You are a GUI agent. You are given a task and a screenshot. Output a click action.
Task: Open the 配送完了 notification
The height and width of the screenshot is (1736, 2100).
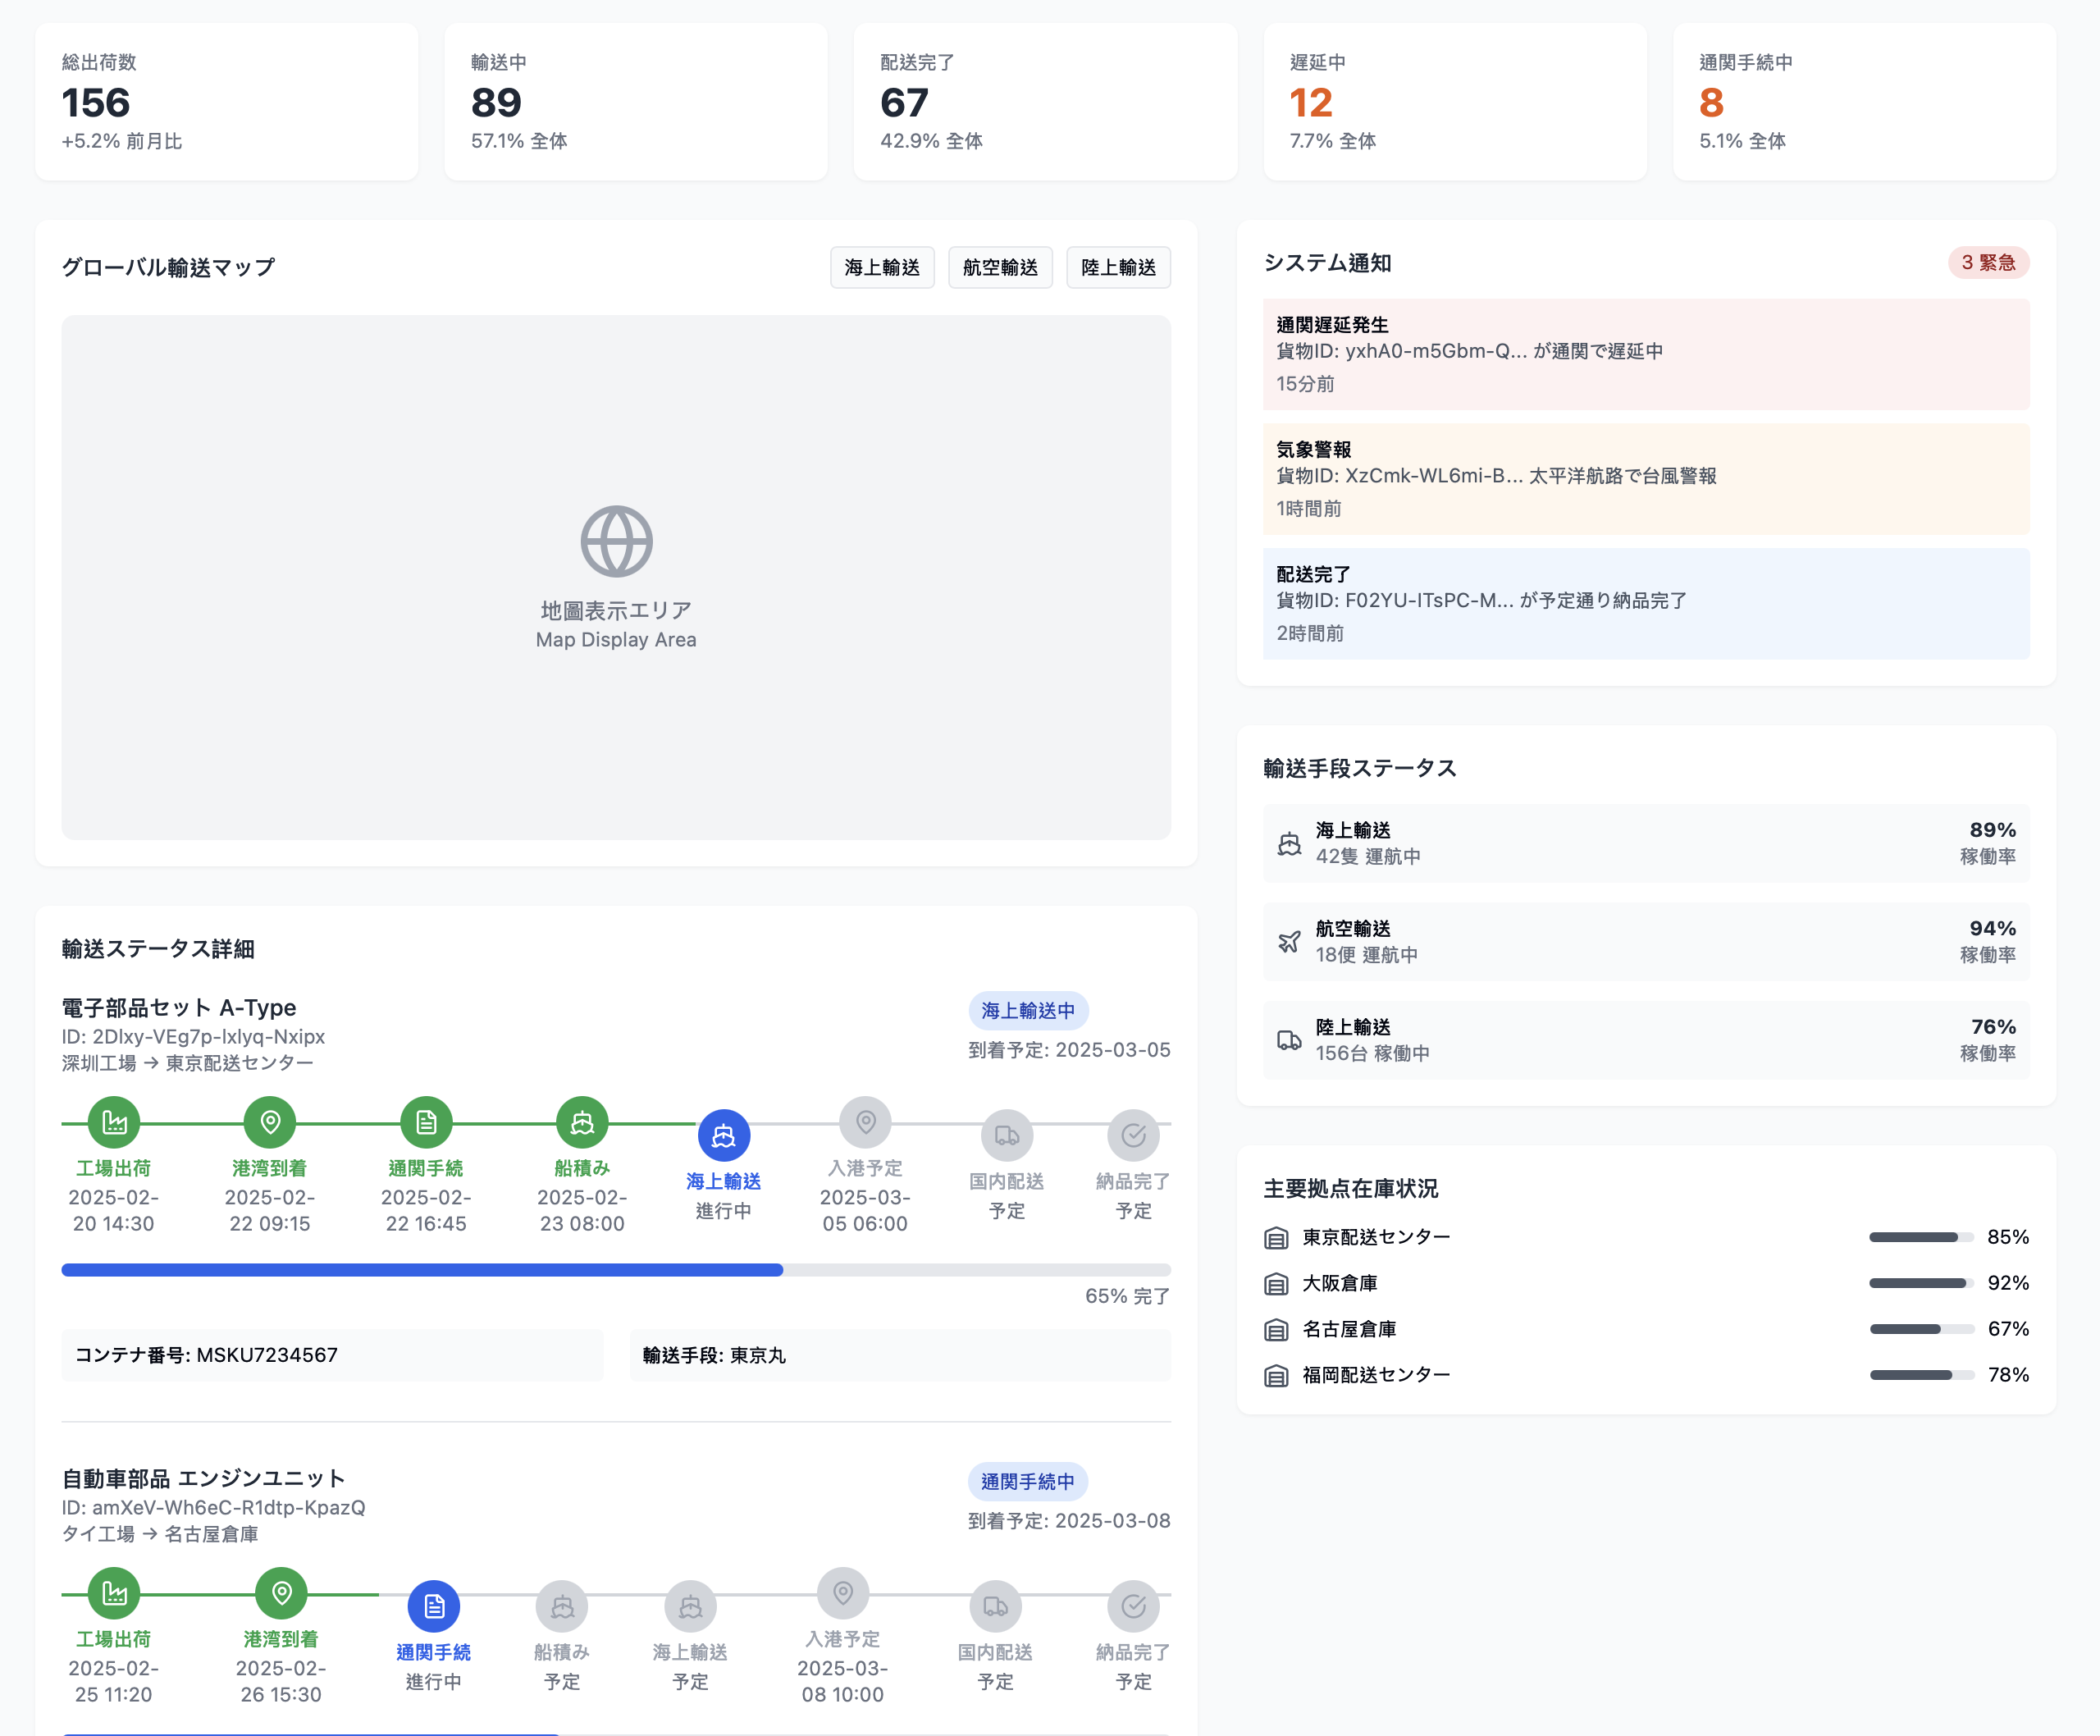(1645, 603)
